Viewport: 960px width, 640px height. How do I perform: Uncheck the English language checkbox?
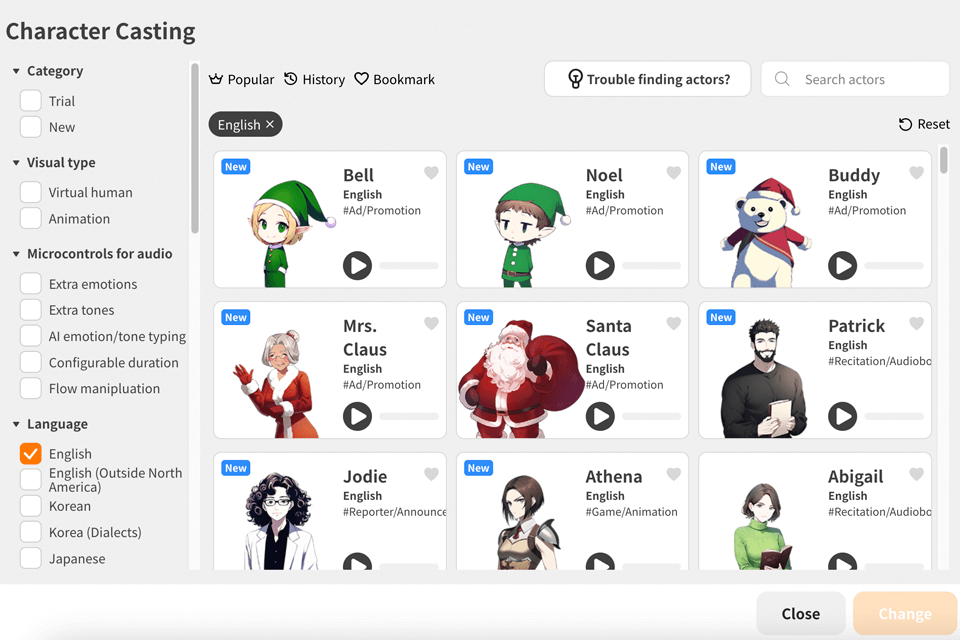click(31, 454)
